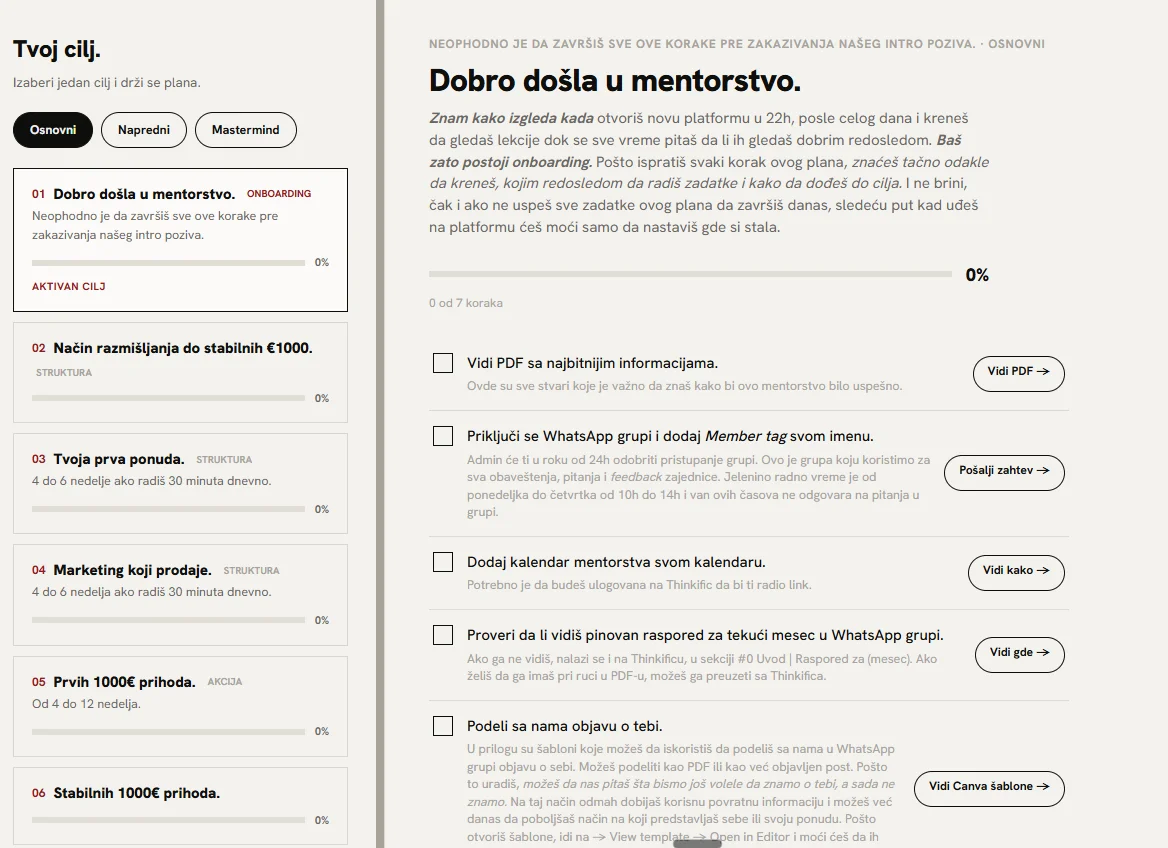Toggle the 'Proveri da li vidiš pinovan raspored' checkbox
Screen dimensions: 1168x848
[443, 635]
